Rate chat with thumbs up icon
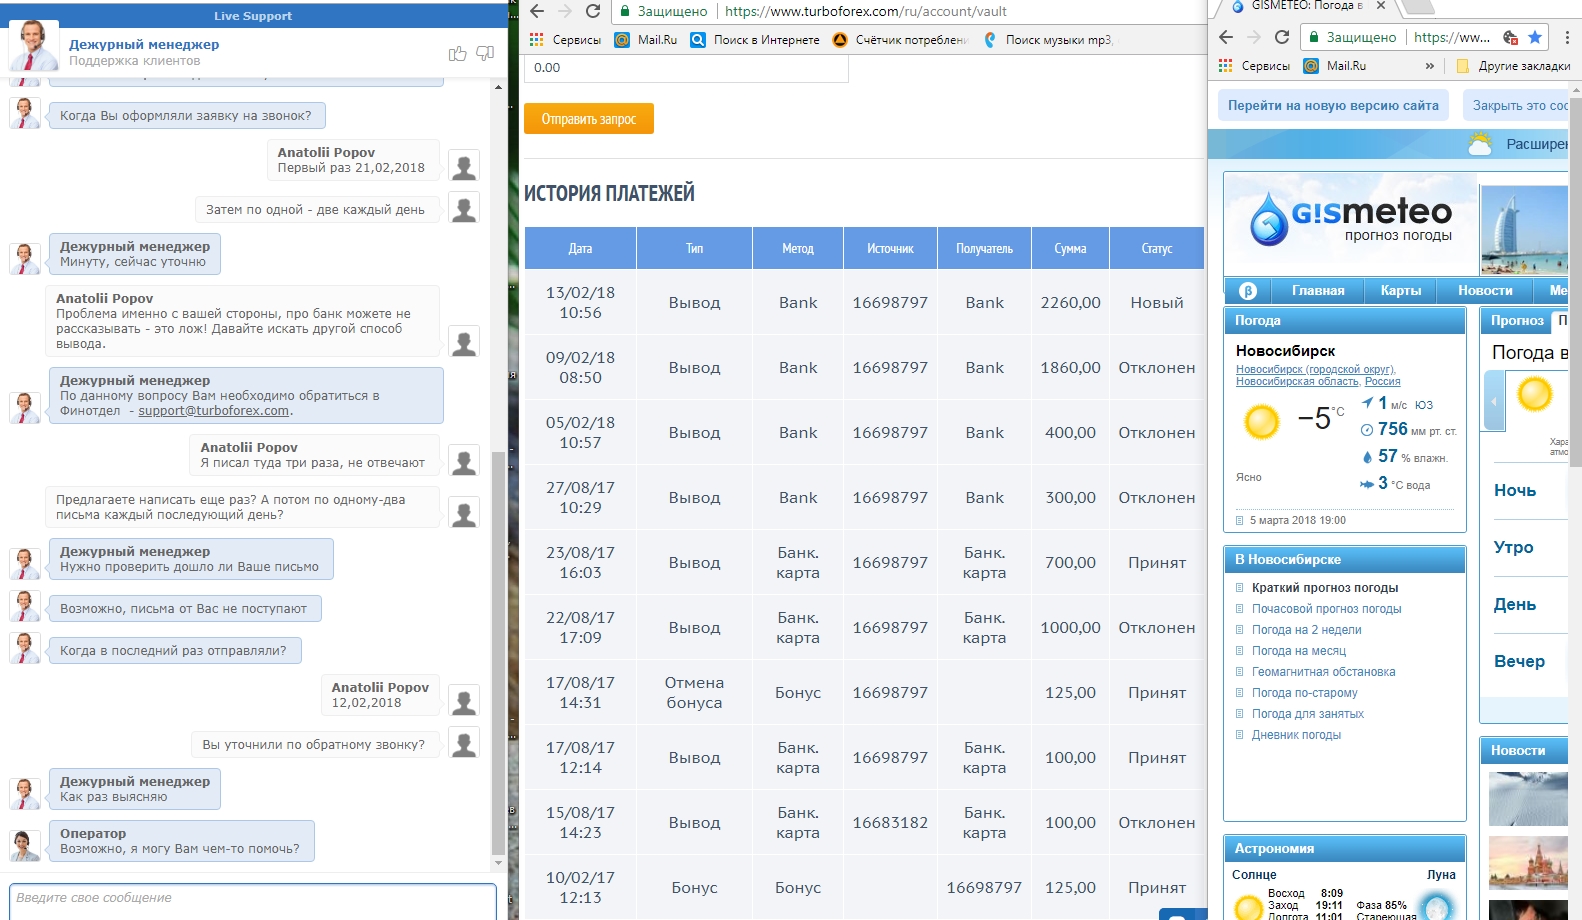This screenshot has height=920, width=1582. tap(458, 53)
